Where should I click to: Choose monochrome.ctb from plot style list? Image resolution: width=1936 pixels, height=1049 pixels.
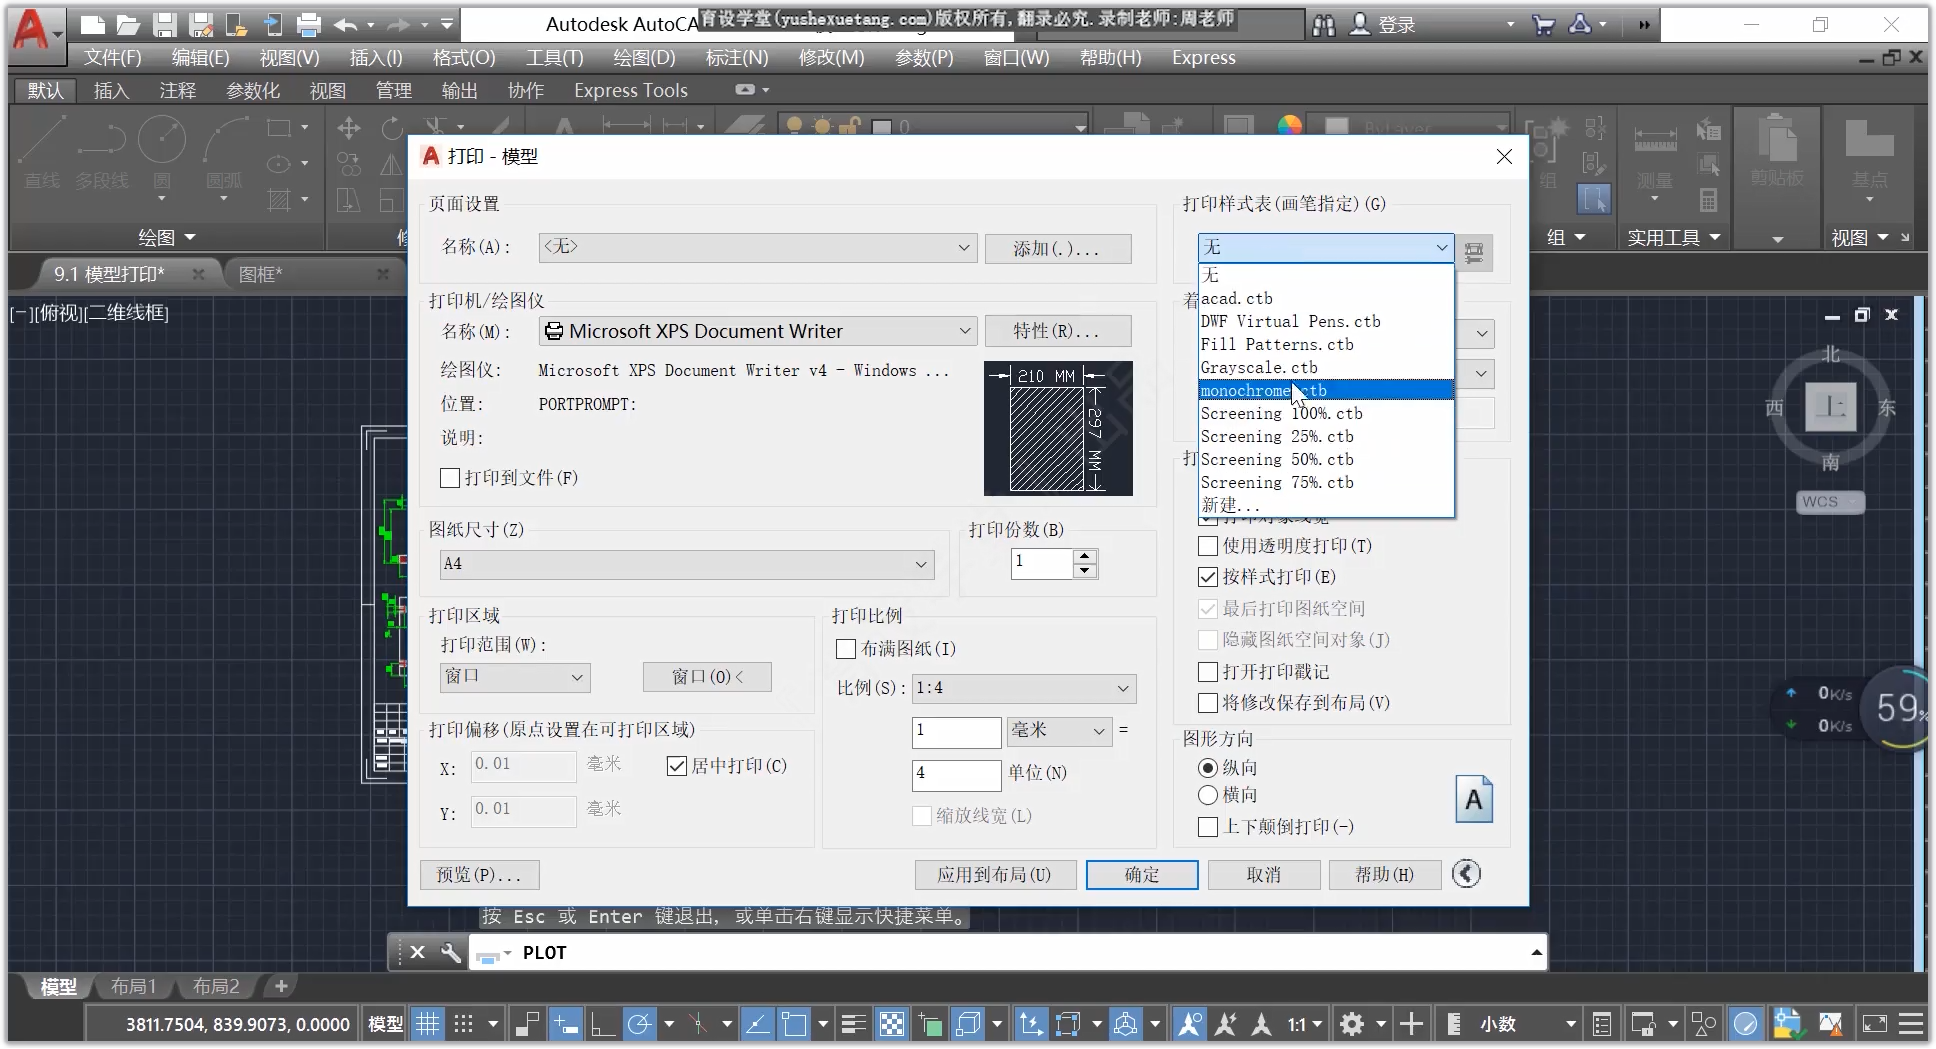(x=1325, y=391)
